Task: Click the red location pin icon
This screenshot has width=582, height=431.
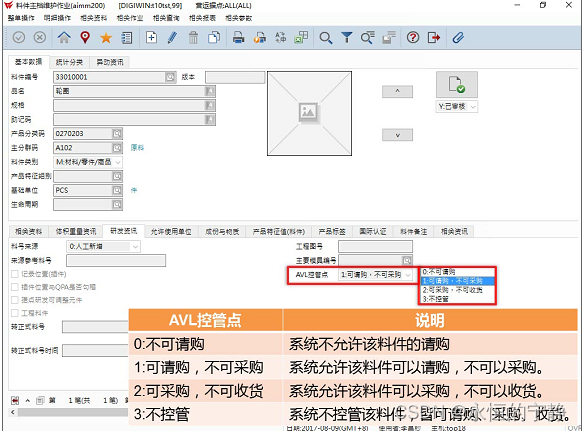Action: pyautogui.click(x=85, y=37)
